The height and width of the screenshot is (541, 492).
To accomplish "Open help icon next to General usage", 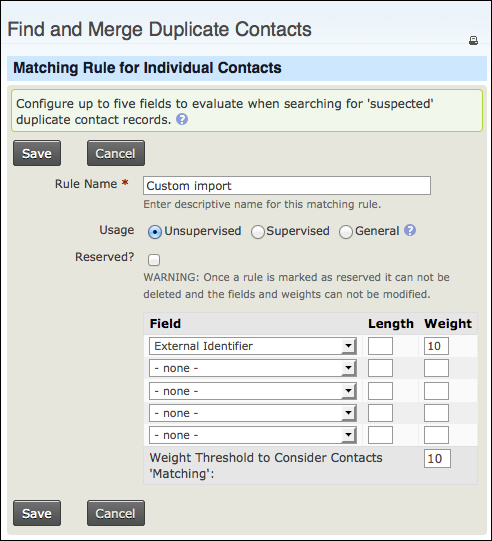I will pos(410,230).
